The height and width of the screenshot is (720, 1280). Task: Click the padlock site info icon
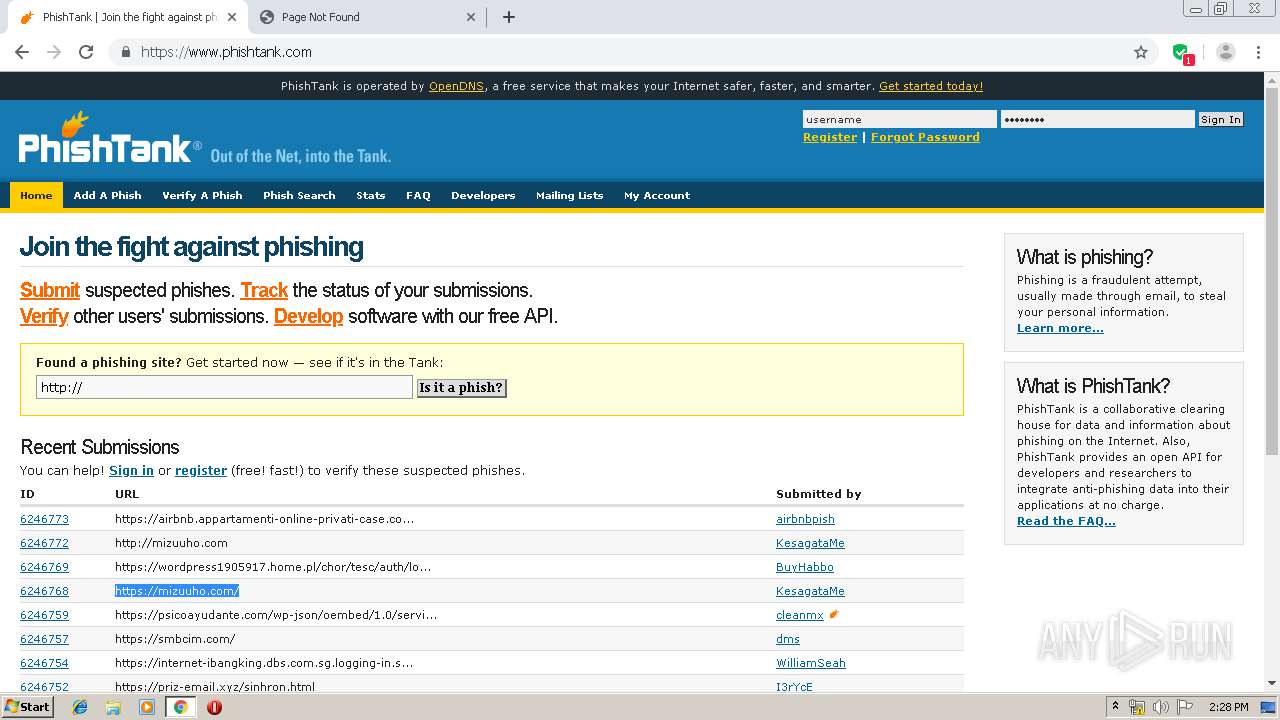pos(125,52)
